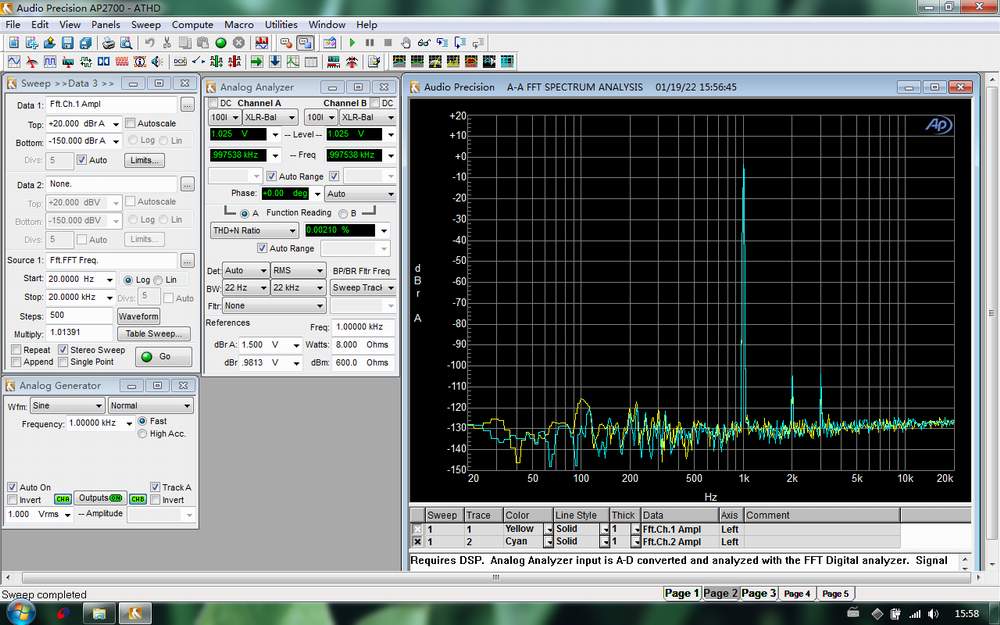Click the Waveform button
This screenshot has width=1000, height=625.
pos(138,316)
